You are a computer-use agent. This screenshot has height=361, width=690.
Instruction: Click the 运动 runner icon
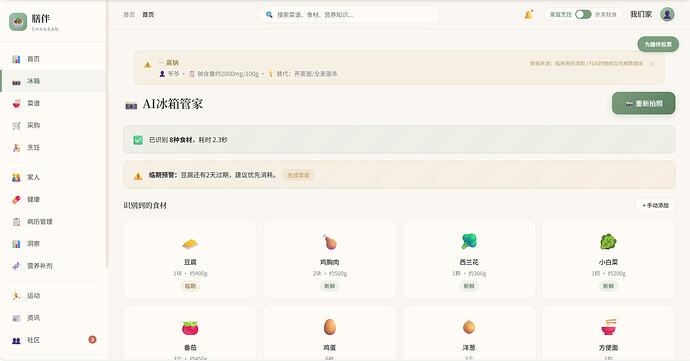click(16, 295)
